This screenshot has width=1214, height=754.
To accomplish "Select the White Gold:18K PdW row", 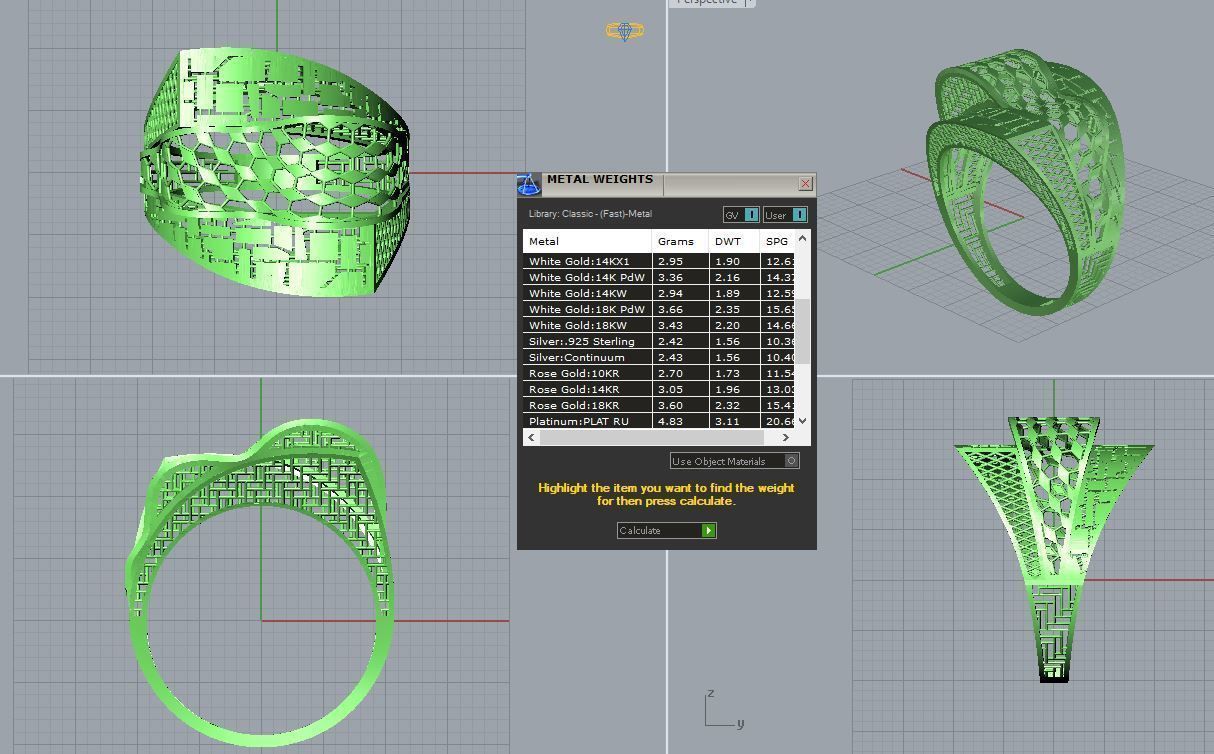I will (x=659, y=309).
